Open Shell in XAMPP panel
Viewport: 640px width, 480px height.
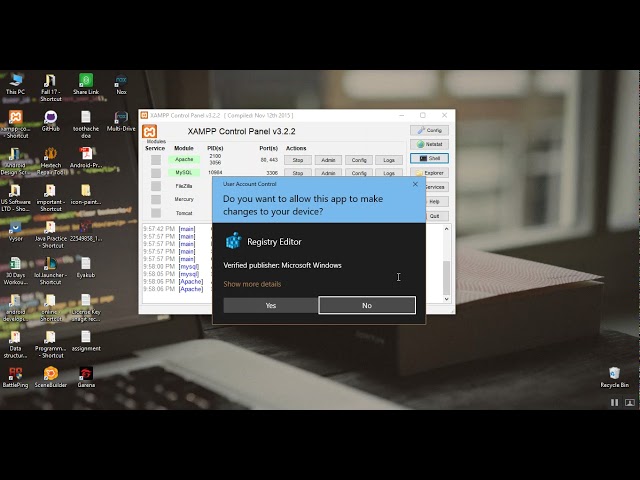coord(429,158)
